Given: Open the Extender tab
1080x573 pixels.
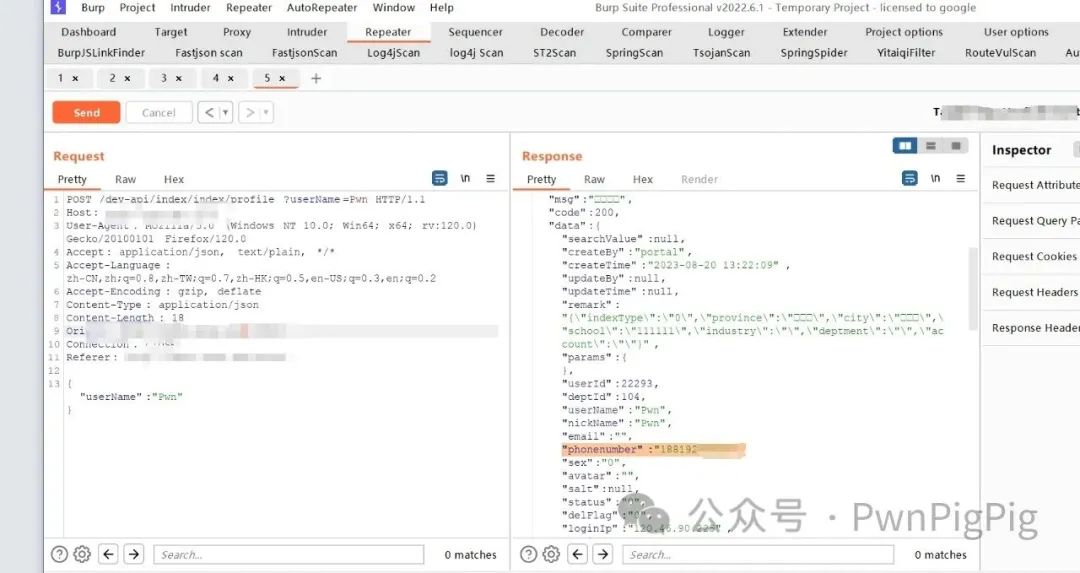Looking at the screenshot, I should [x=804, y=32].
